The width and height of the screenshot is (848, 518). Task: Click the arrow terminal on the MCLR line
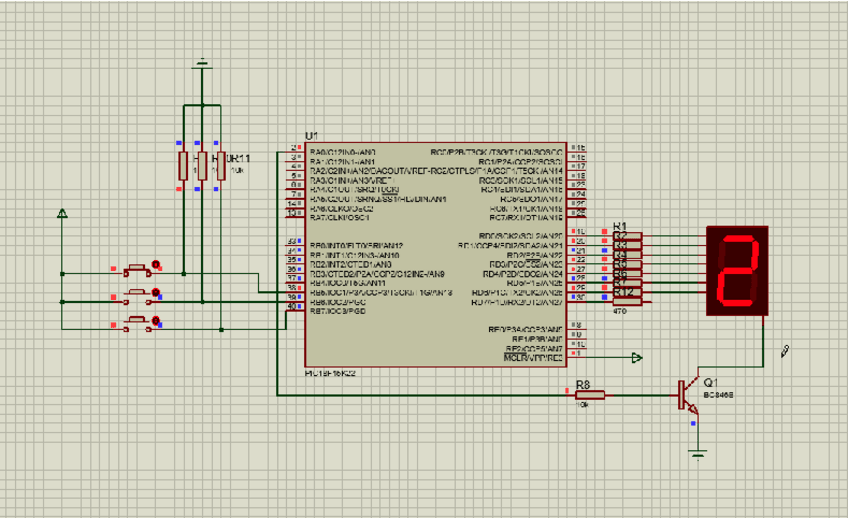click(x=636, y=357)
